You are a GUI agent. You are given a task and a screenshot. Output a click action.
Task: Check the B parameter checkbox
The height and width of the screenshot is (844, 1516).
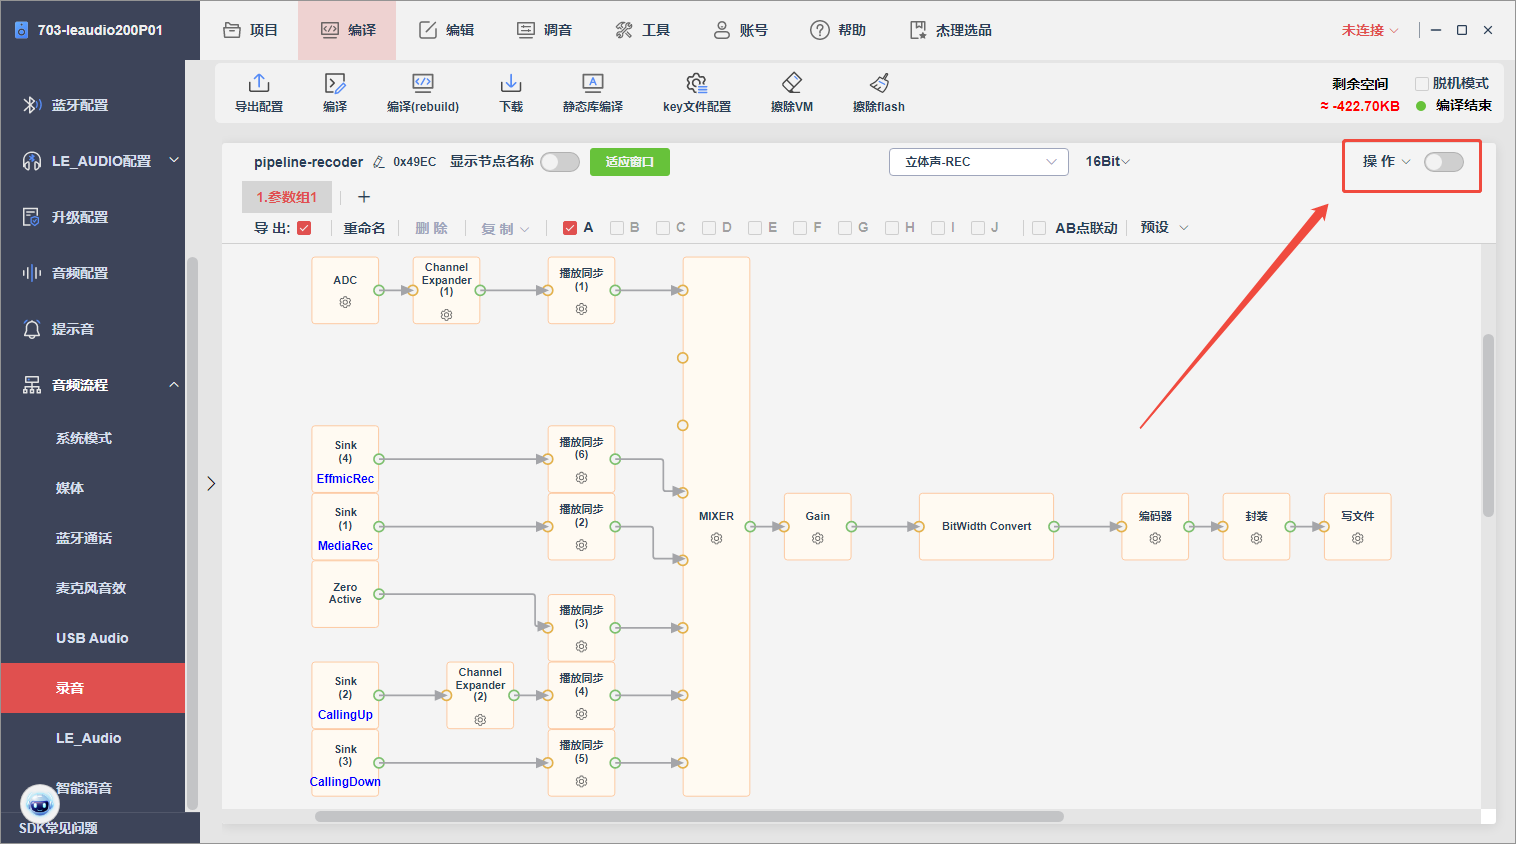(x=617, y=228)
